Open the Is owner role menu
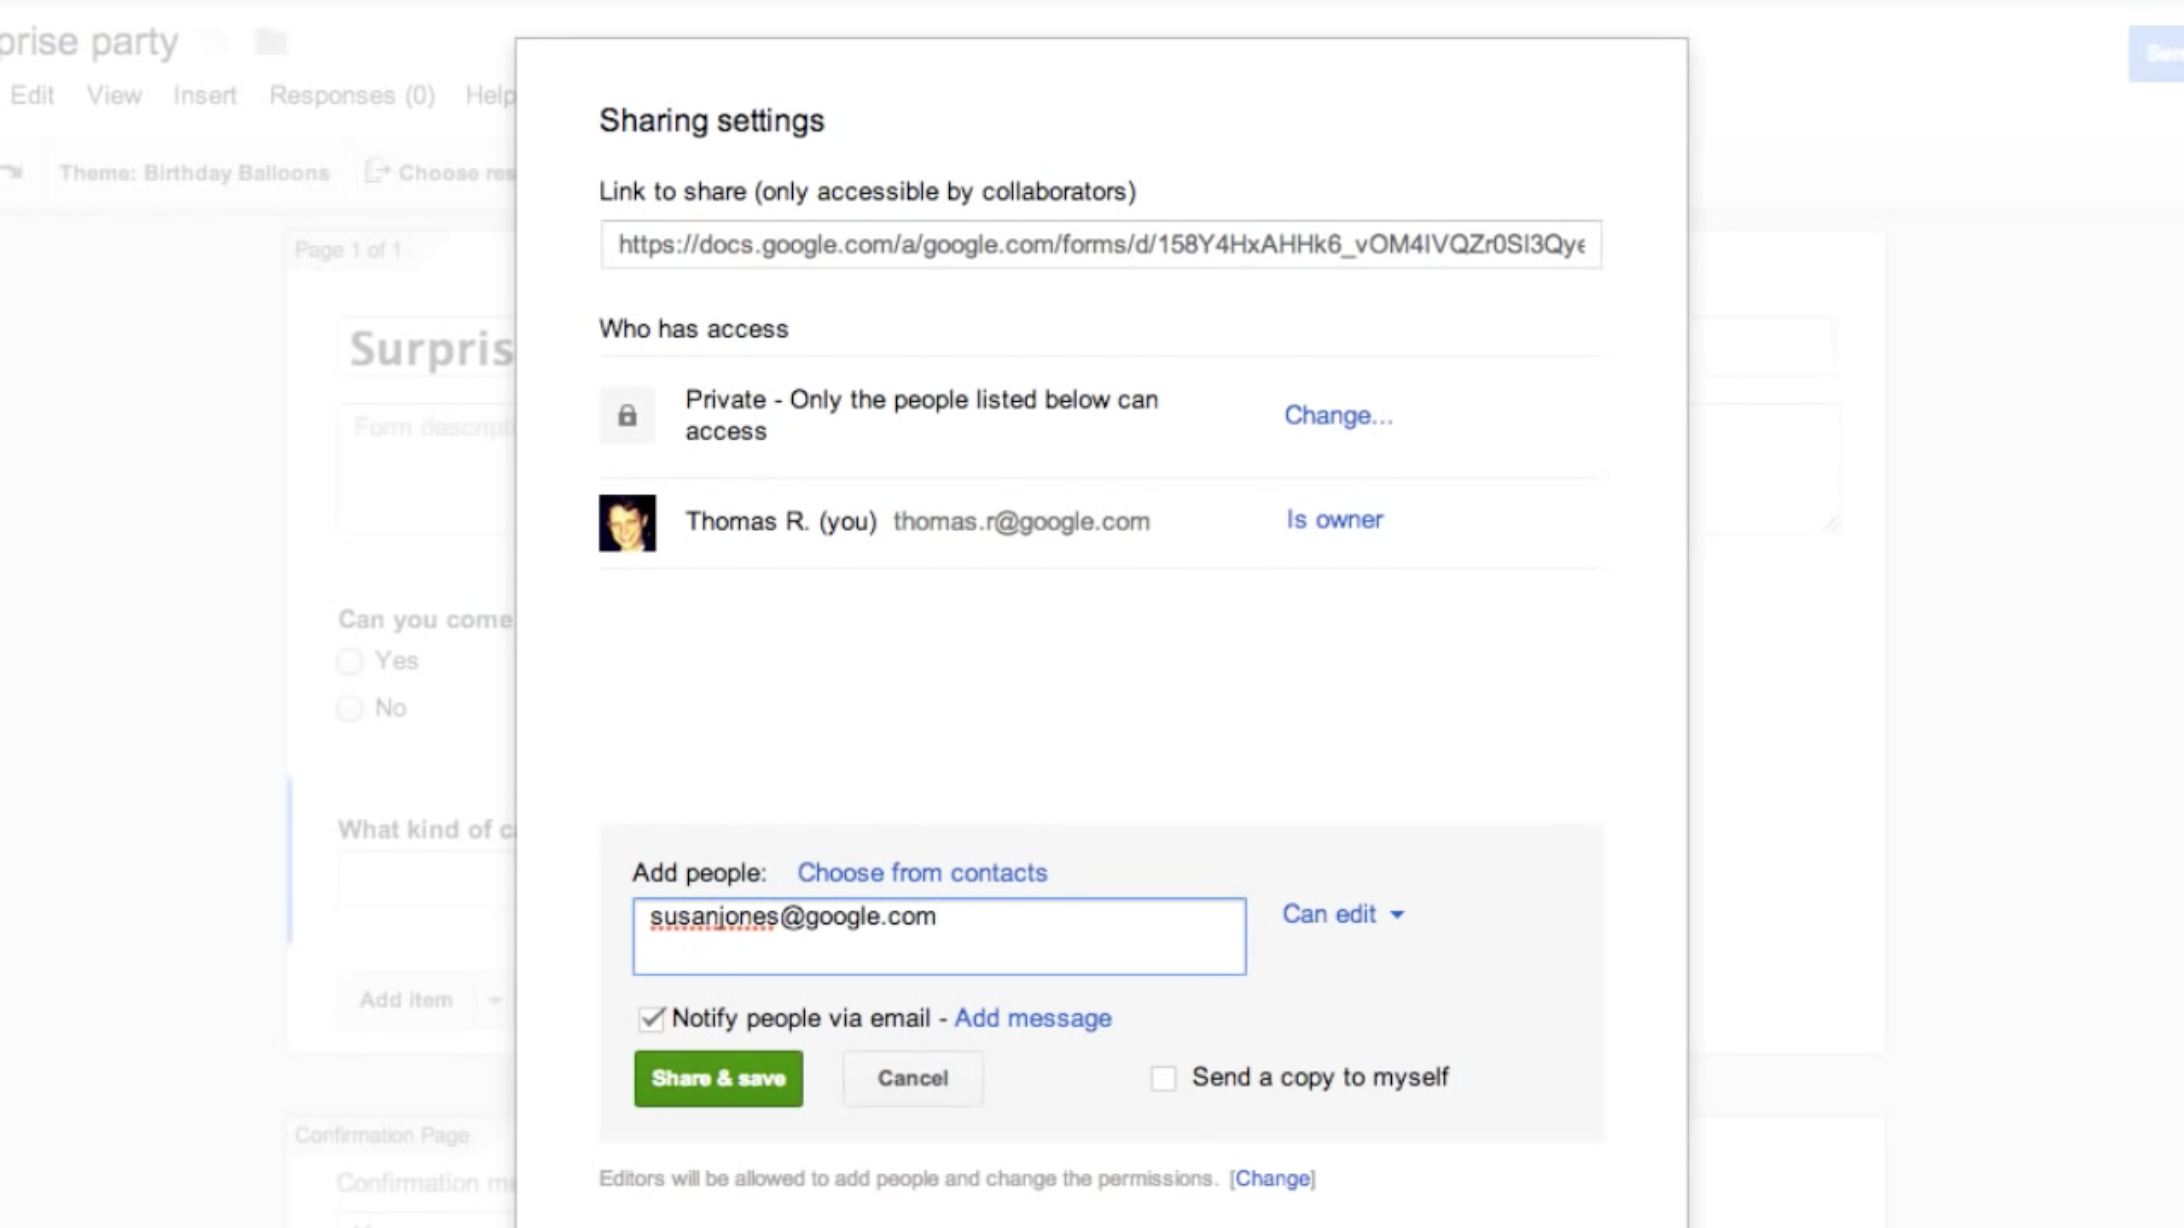The image size is (2184, 1228). tap(1334, 520)
